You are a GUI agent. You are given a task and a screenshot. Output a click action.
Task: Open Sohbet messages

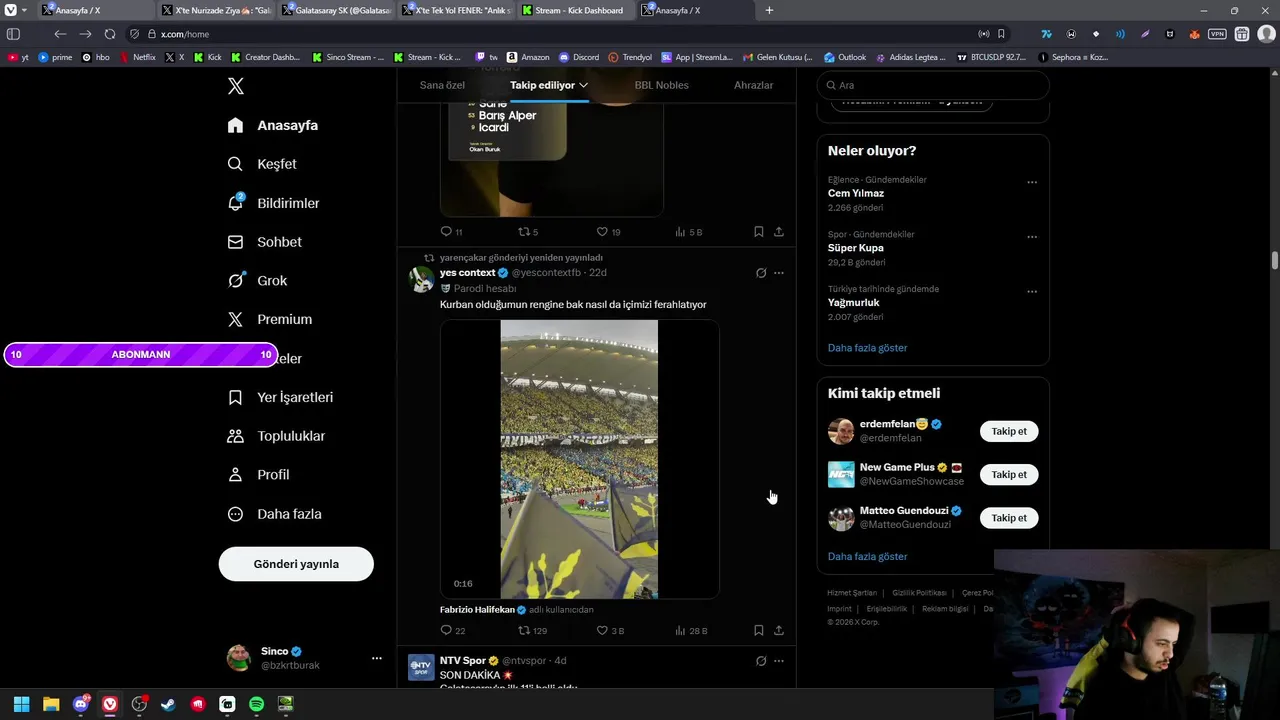pos(264,242)
